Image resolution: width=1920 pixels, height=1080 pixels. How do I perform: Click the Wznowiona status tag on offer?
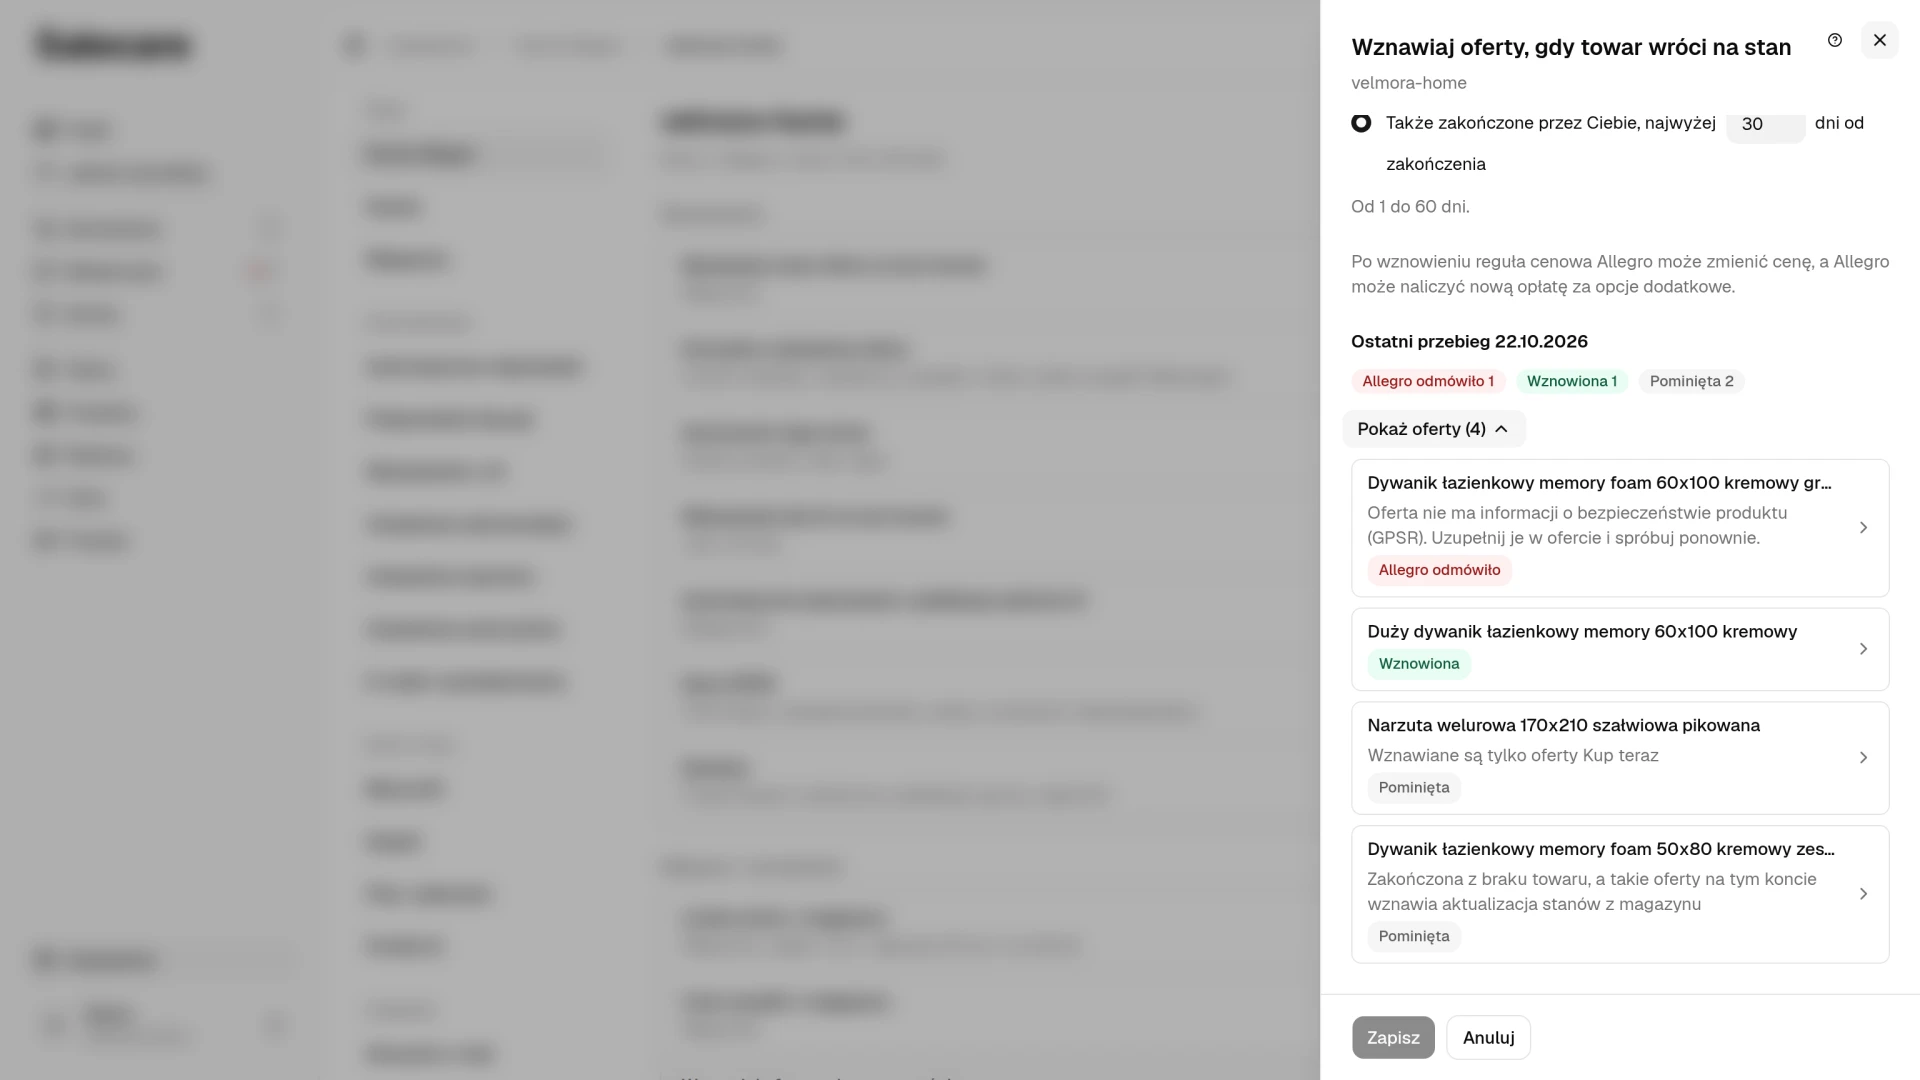[1418, 664]
